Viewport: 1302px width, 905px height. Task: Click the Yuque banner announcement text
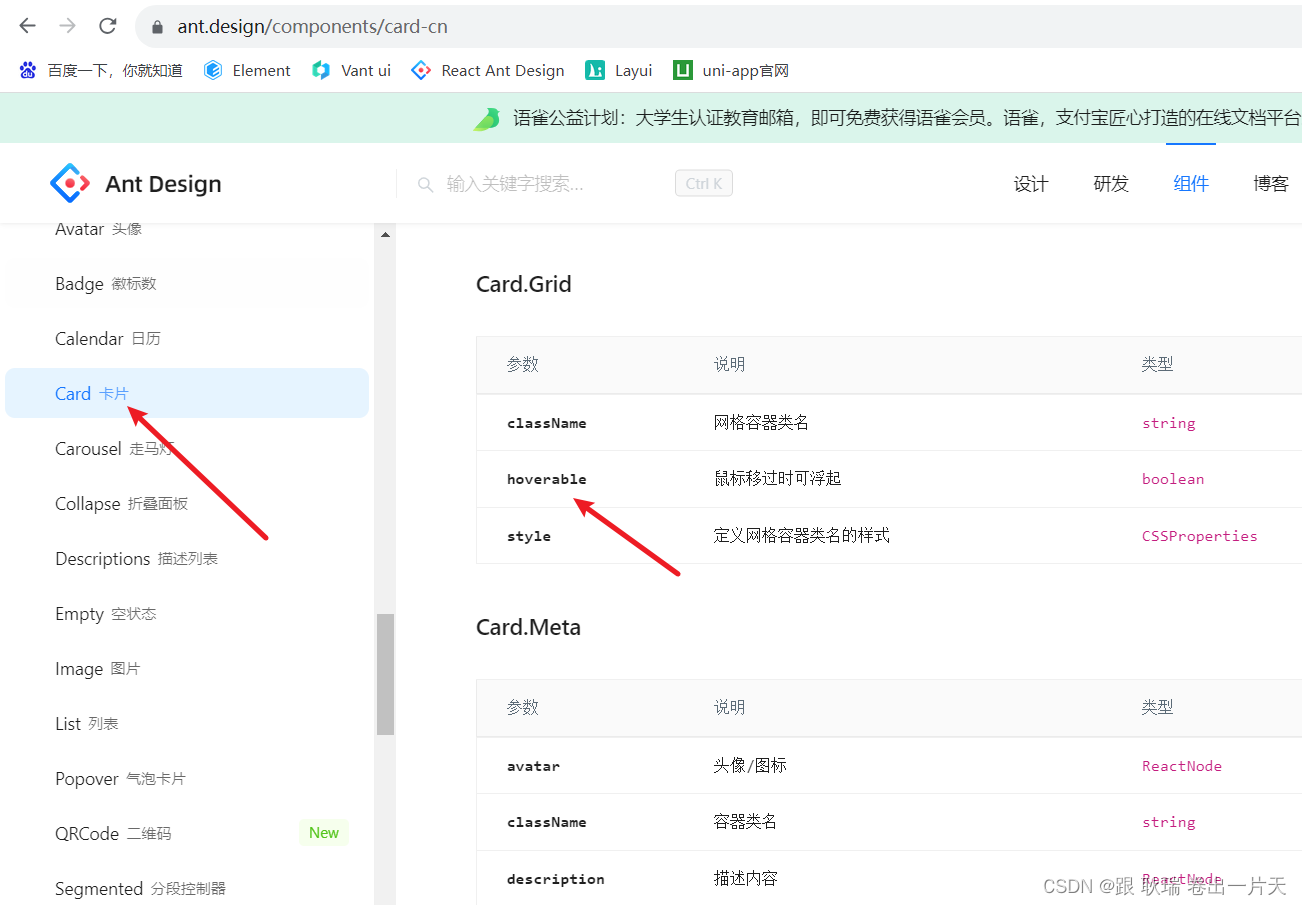point(907,118)
